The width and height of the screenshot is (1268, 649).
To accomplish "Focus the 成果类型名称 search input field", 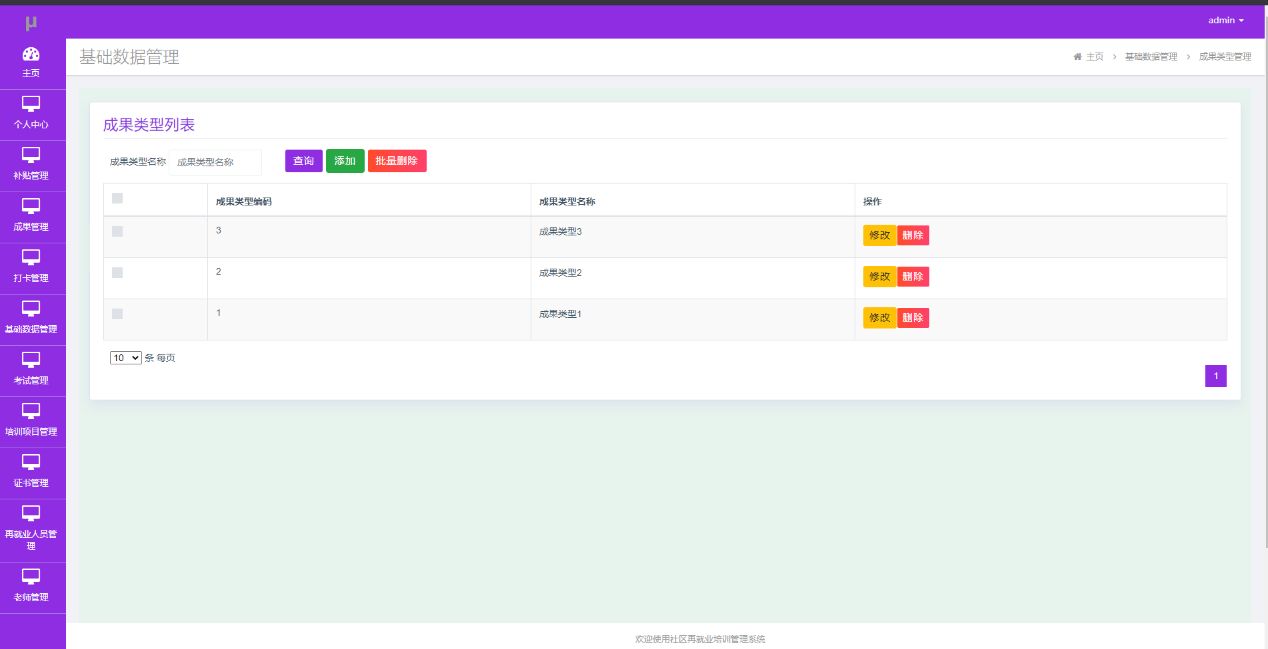I will [x=215, y=161].
